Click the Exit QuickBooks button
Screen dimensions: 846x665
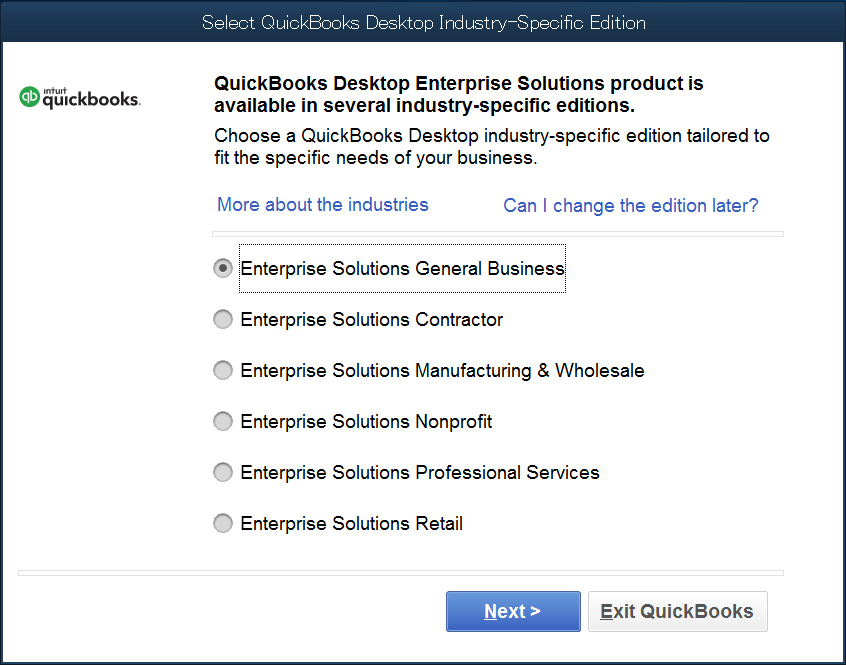677,611
